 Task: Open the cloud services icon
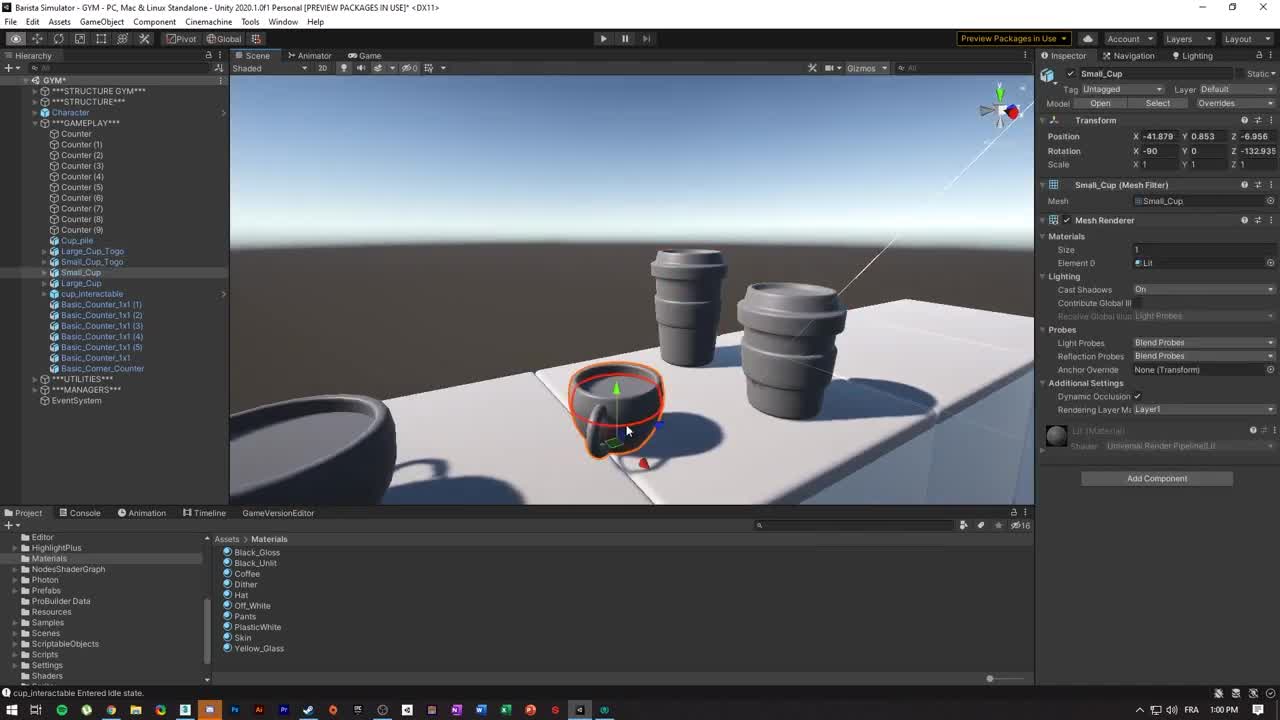tap(1088, 39)
